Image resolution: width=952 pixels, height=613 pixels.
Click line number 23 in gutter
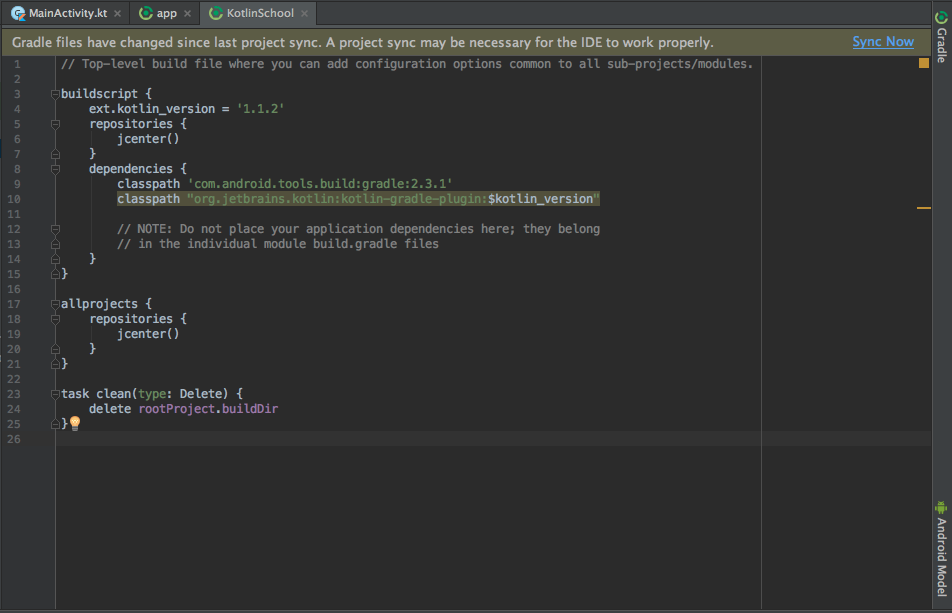[x=13, y=394]
